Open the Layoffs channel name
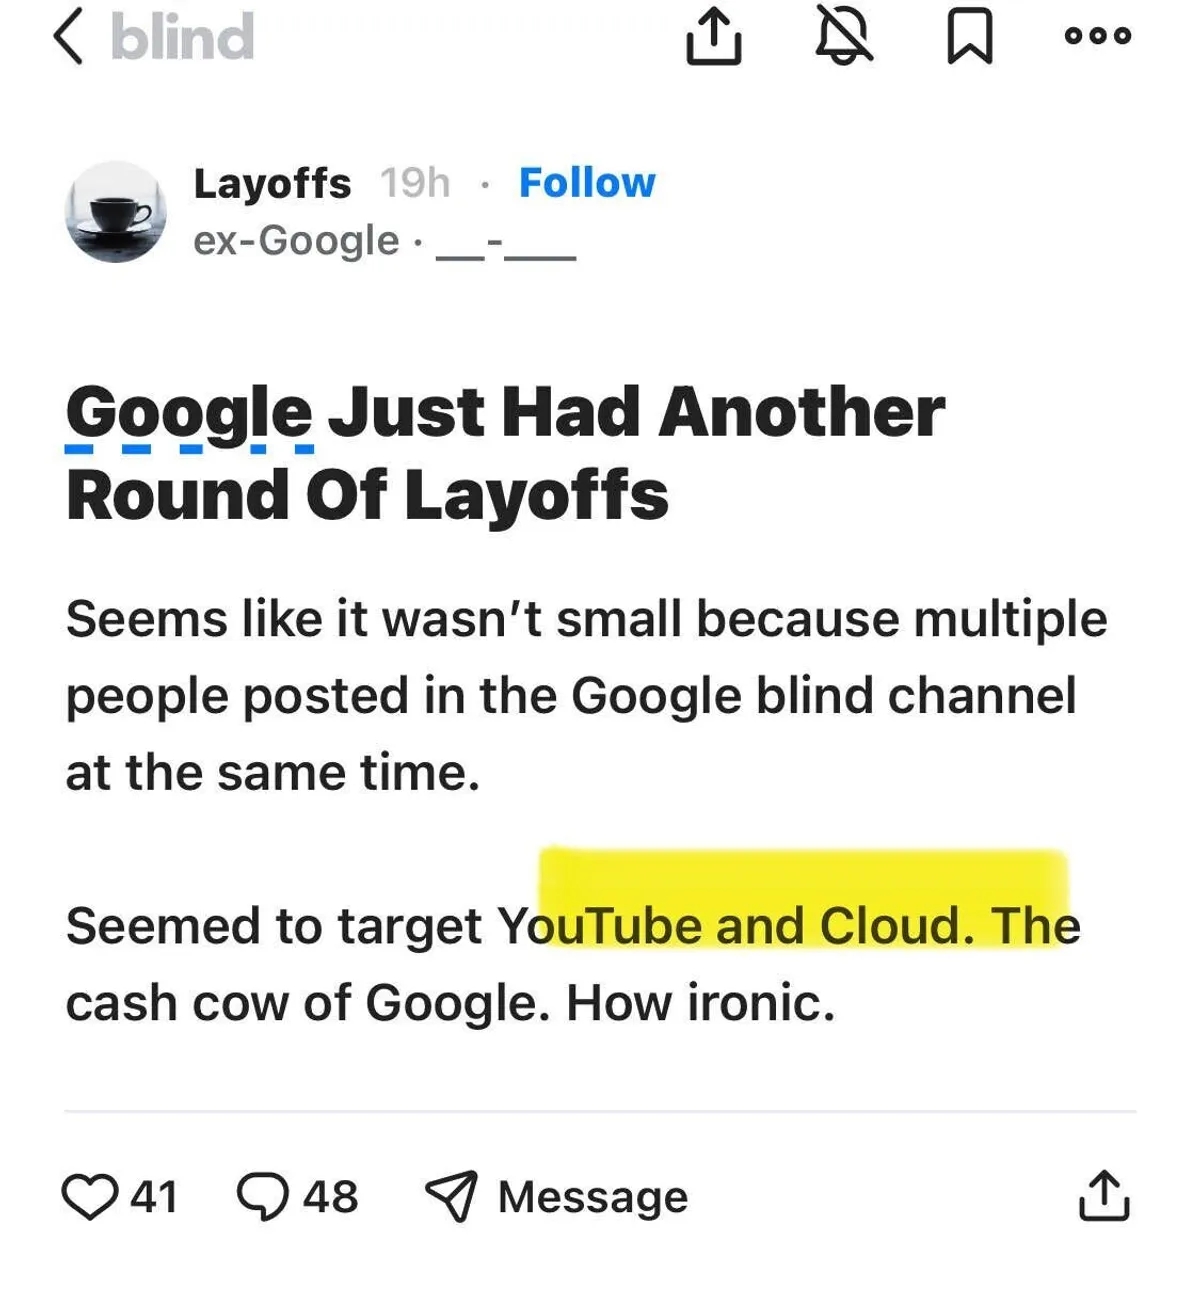The width and height of the screenshot is (1200, 1292). click(x=272, y=183)
